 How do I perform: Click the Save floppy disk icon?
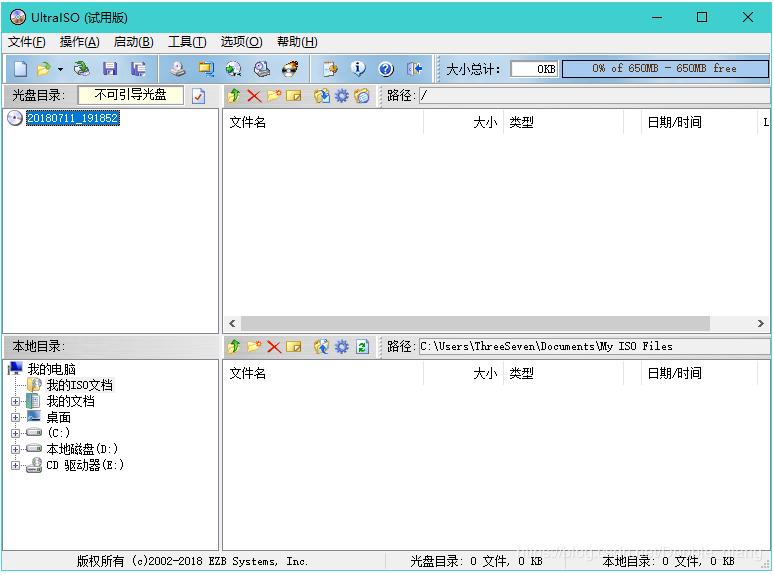coord(110,69)
